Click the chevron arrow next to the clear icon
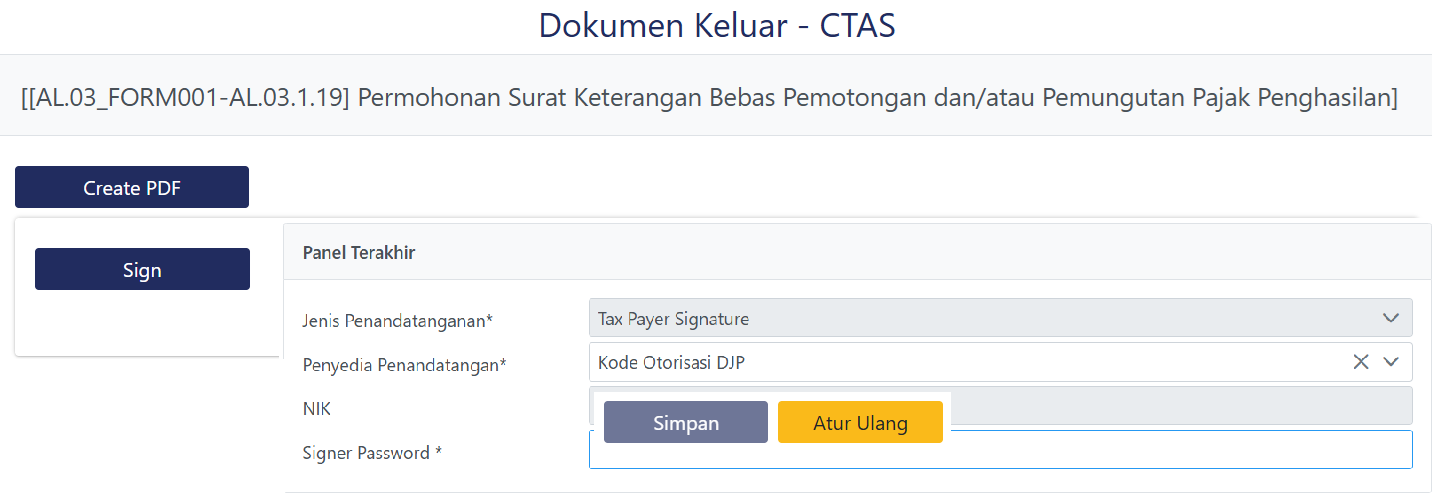Viewport: 1432px width, 498px height. tap(1390, 362)
